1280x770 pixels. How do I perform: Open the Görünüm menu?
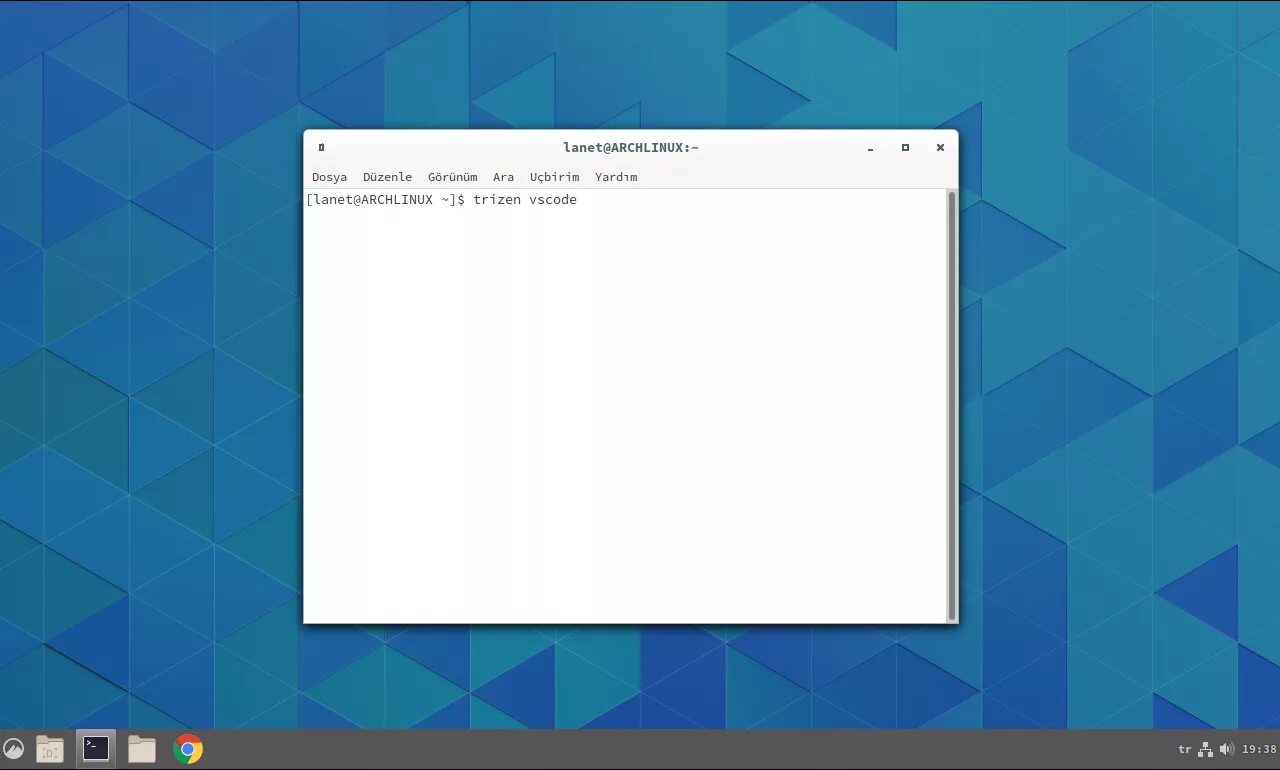tap(452, 177)
